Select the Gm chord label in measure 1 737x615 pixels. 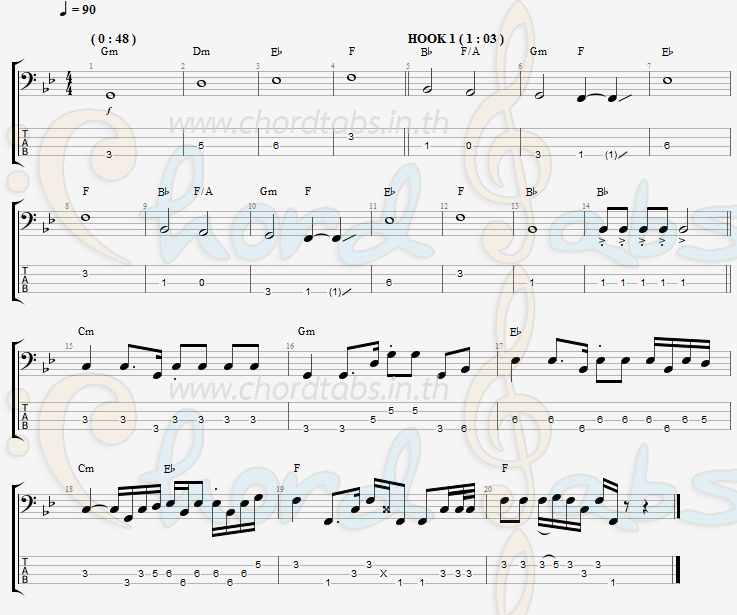tap(110, 51)
